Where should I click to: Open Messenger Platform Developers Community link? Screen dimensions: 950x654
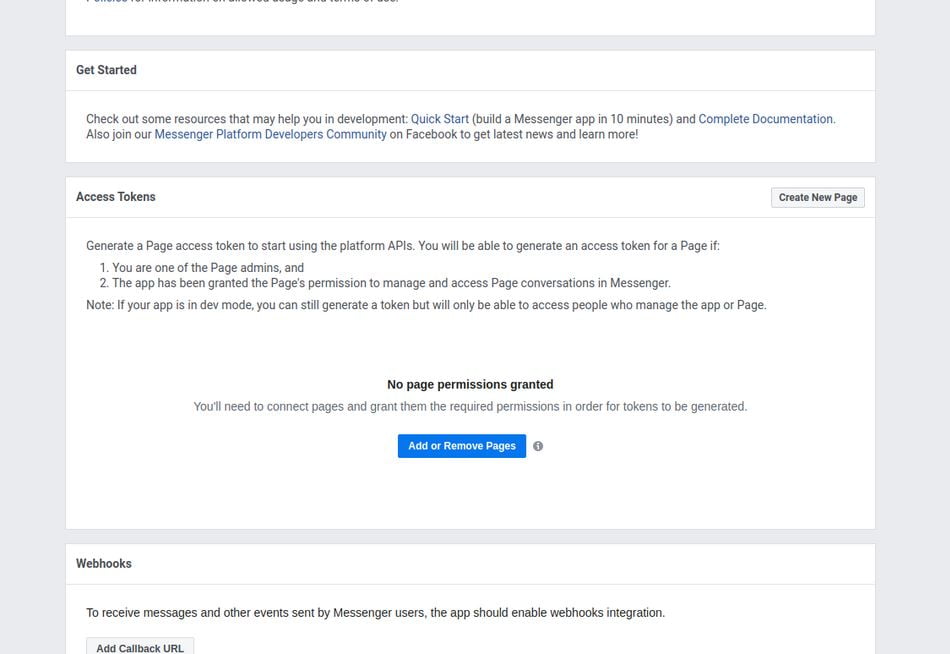270,135
